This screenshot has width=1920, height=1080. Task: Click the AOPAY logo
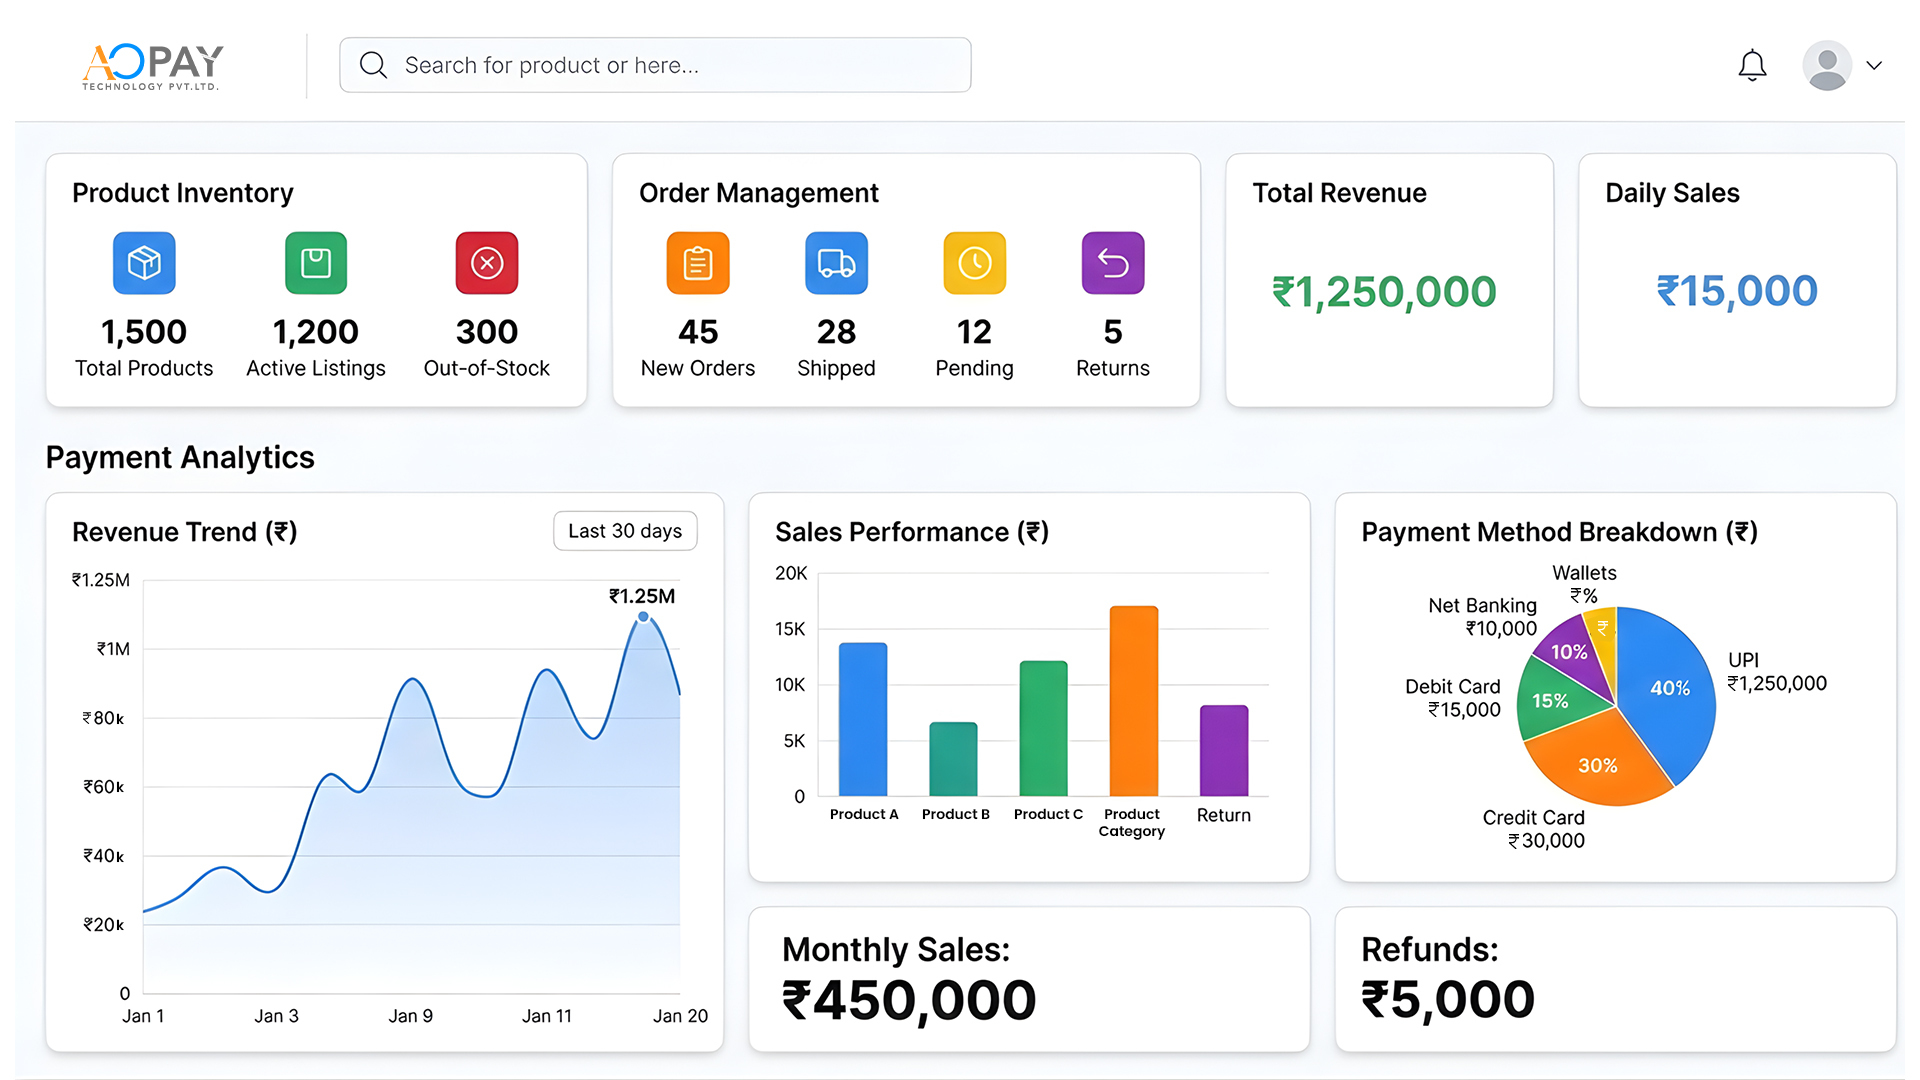153,66
